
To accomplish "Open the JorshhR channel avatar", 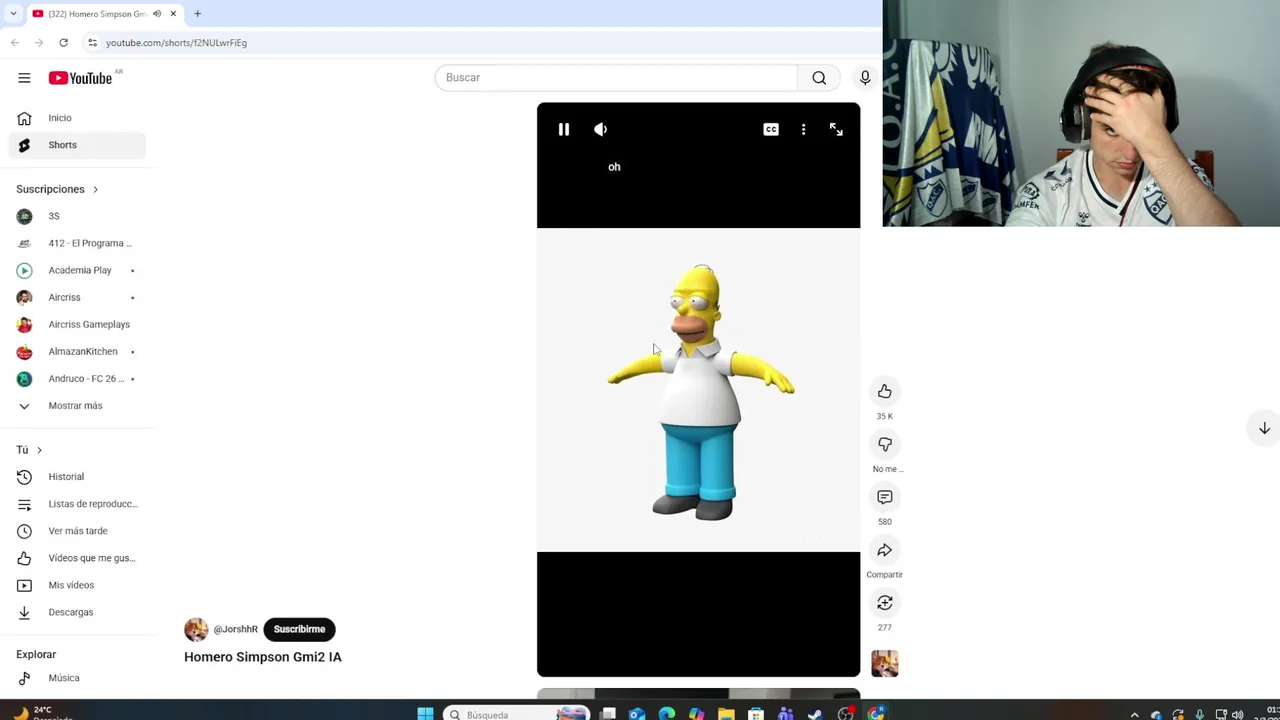I will point(196,629).
